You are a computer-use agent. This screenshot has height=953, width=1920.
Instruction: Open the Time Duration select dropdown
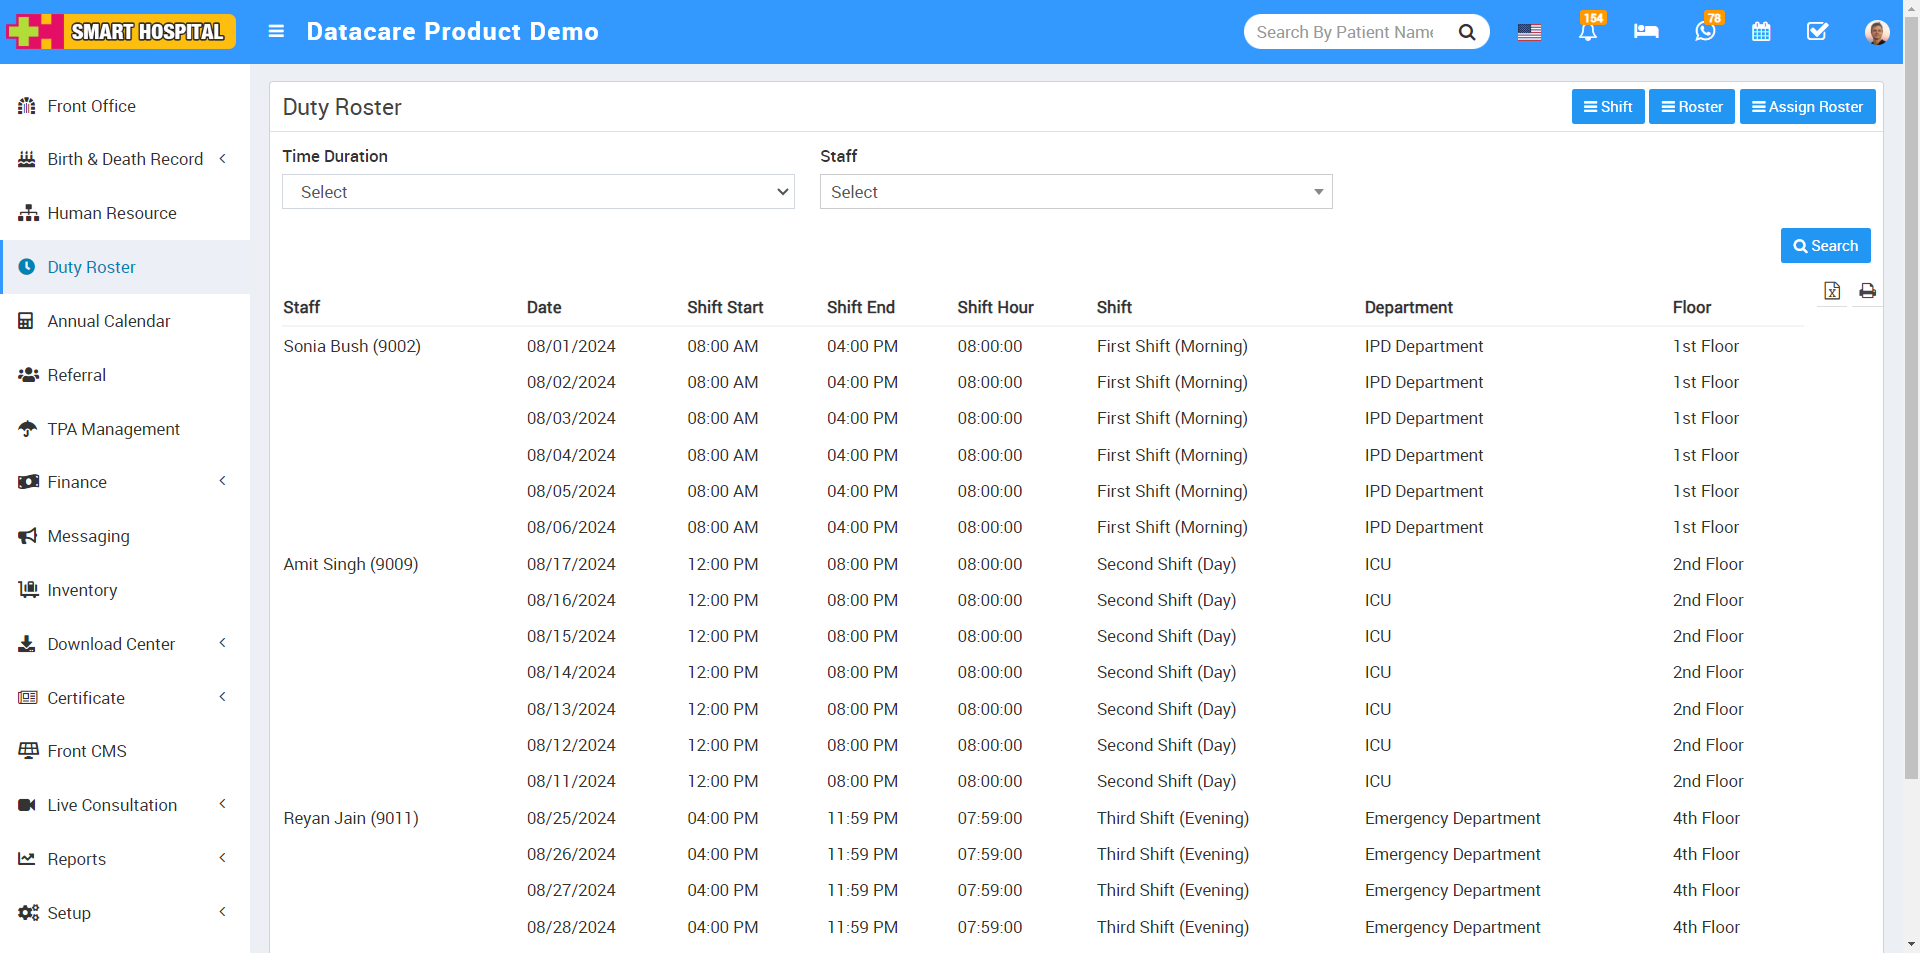[538, 191]
